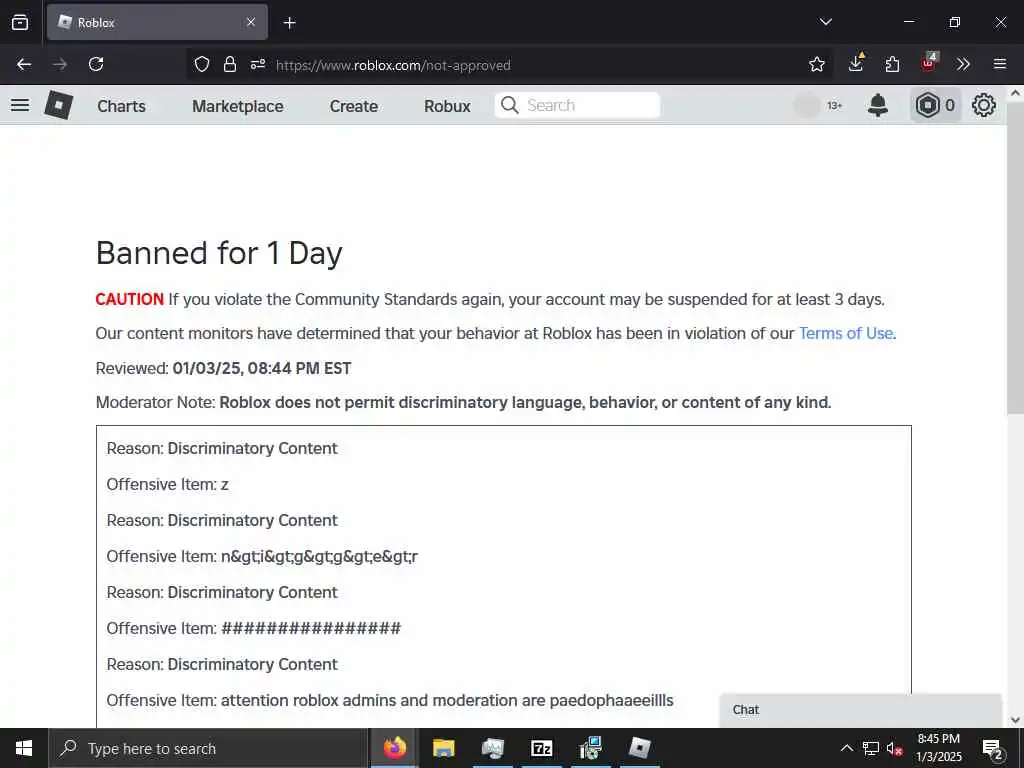Go forward one page
The width and height of the screenshot is (1024, 768).
pos(60,64)
